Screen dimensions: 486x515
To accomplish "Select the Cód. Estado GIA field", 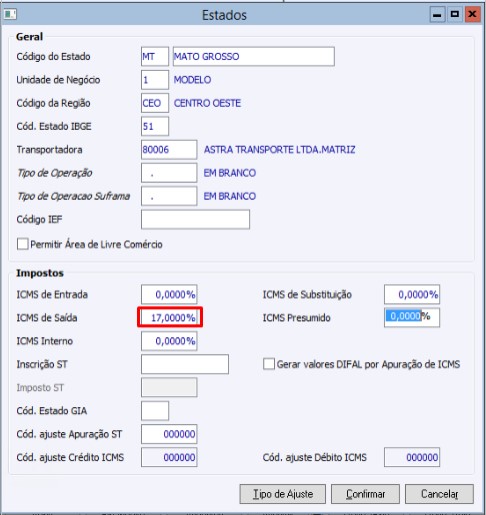I will (x=155, y=411).
